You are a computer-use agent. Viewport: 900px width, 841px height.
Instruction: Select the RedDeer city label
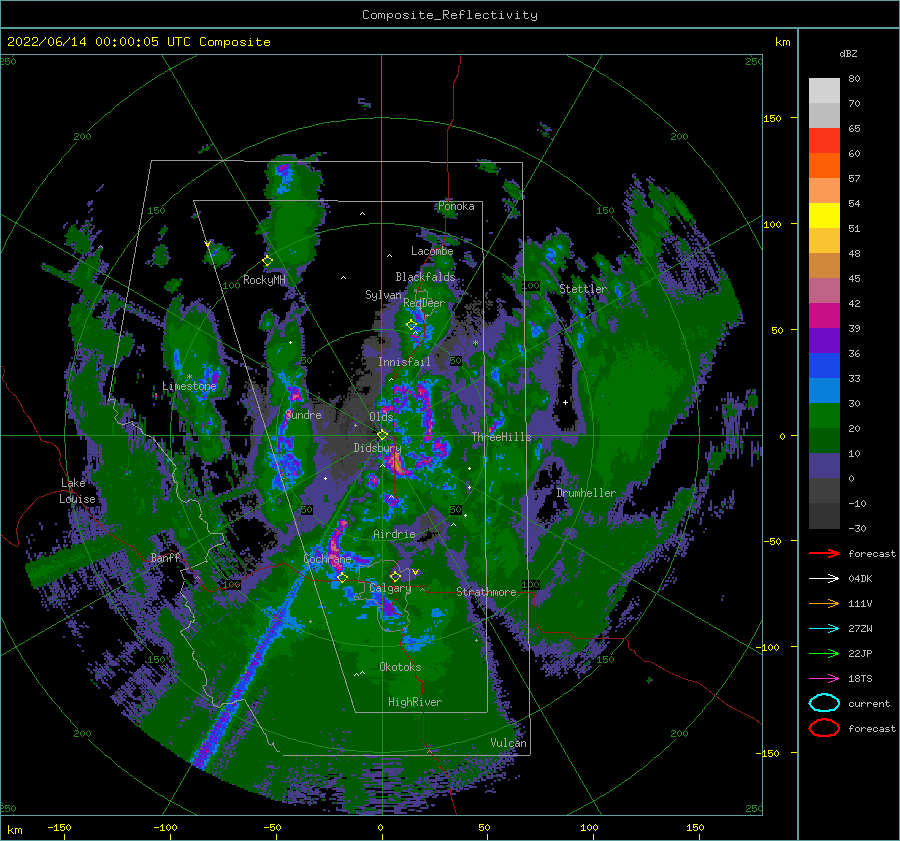tap(424, 303)
